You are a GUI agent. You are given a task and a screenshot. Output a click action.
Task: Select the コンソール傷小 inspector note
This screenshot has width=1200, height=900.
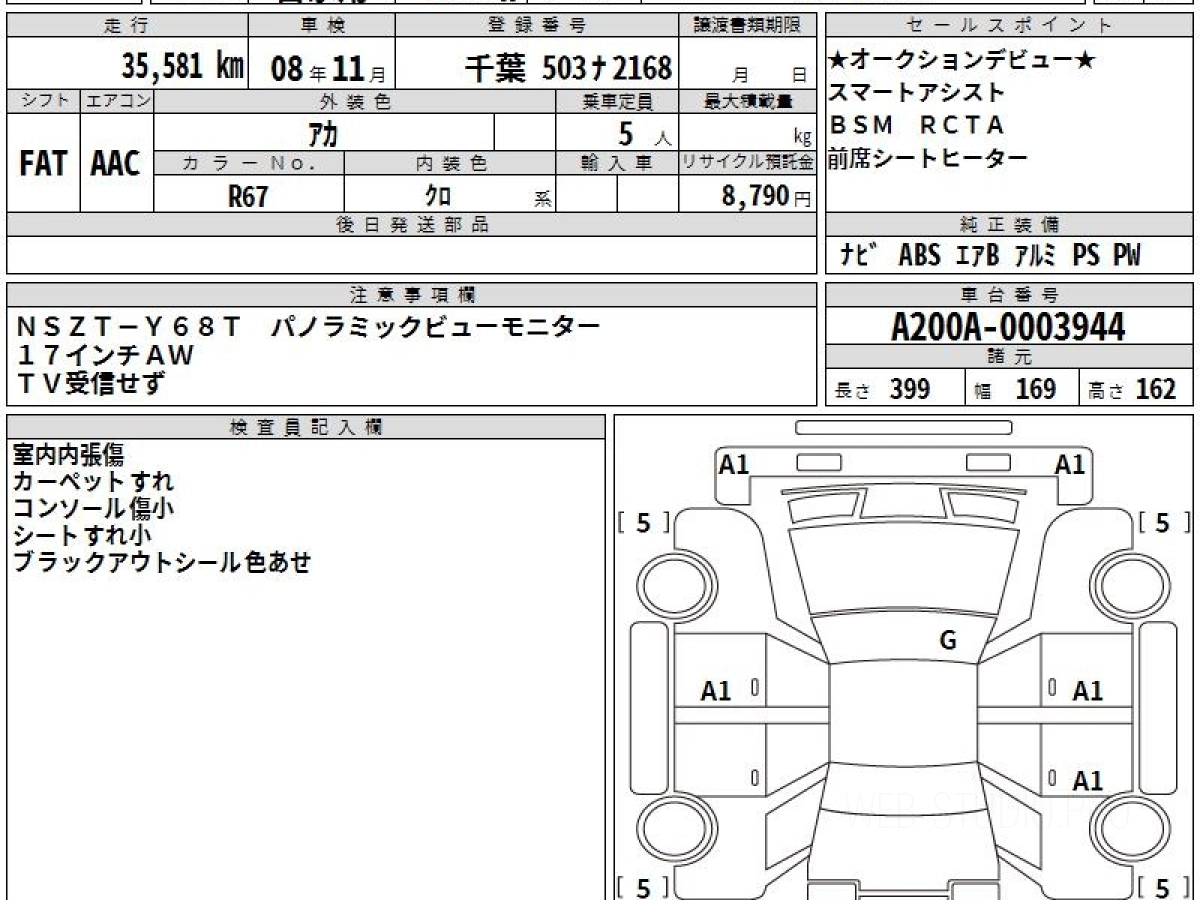pos(93,509)
